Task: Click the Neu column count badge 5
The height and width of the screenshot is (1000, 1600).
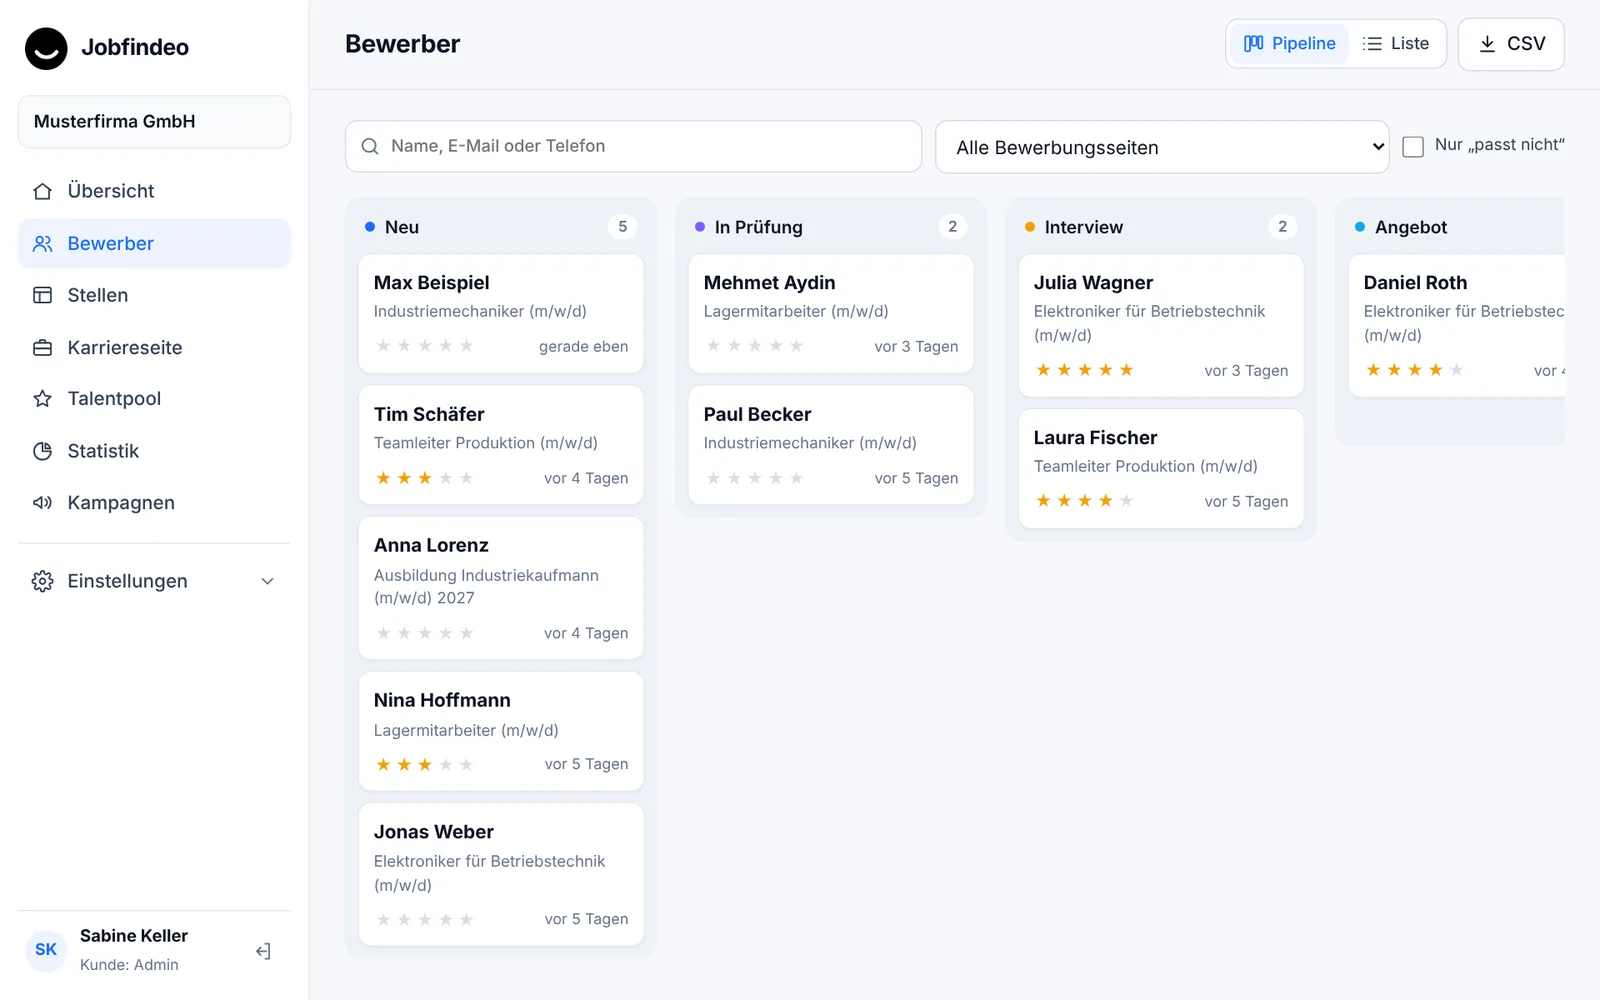Action: click(x=622, y=227)
